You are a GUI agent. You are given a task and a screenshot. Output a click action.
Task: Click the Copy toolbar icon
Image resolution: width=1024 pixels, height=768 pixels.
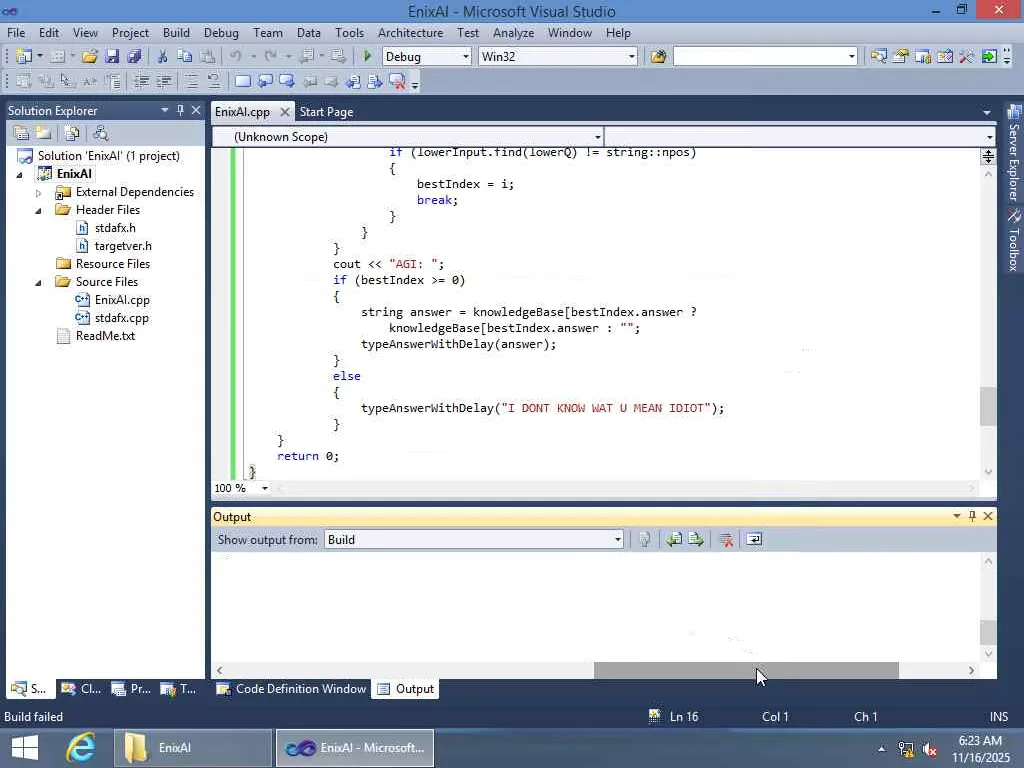click(185, 56)
